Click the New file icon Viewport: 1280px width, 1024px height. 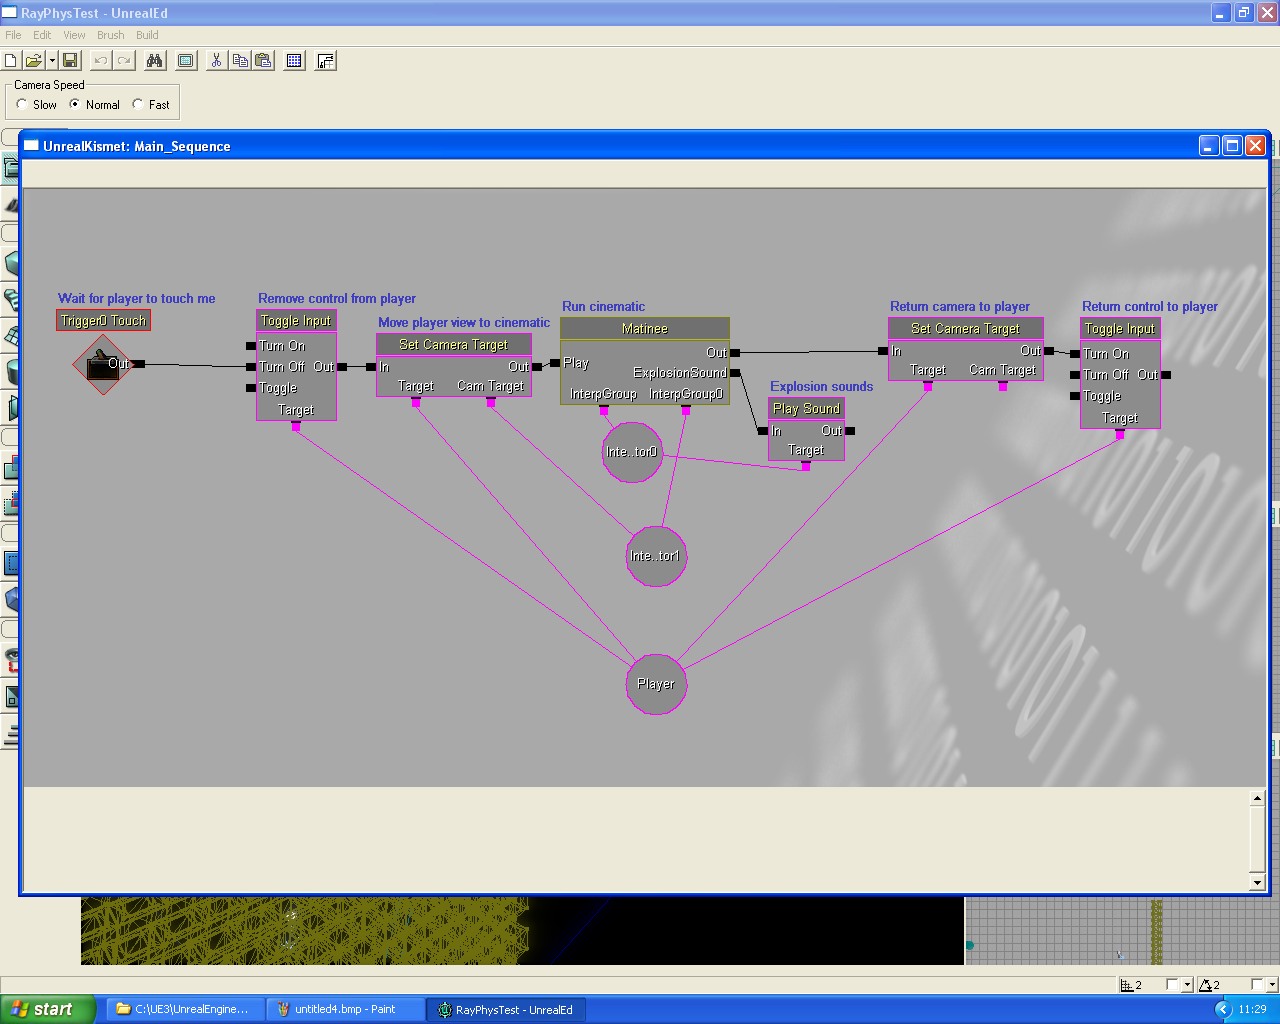tap(11, 61)
